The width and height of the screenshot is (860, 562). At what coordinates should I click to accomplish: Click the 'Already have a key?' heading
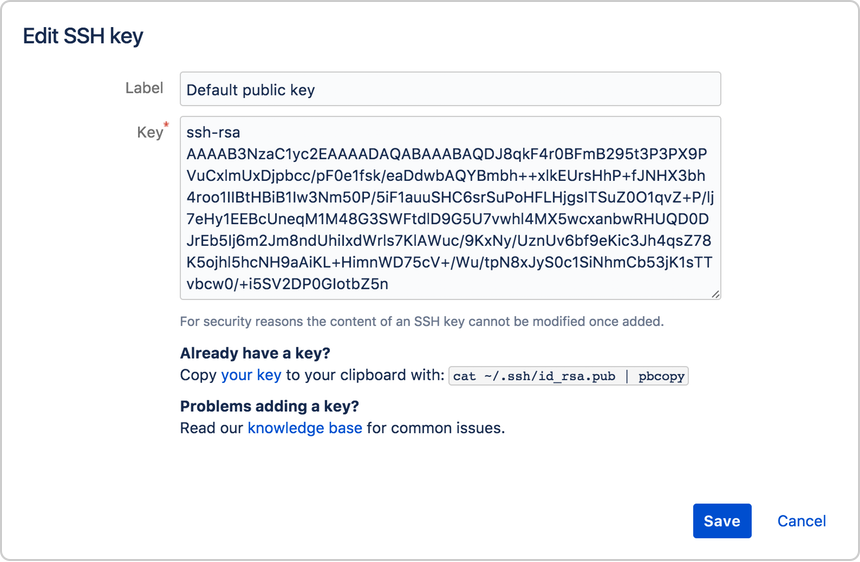255,353
